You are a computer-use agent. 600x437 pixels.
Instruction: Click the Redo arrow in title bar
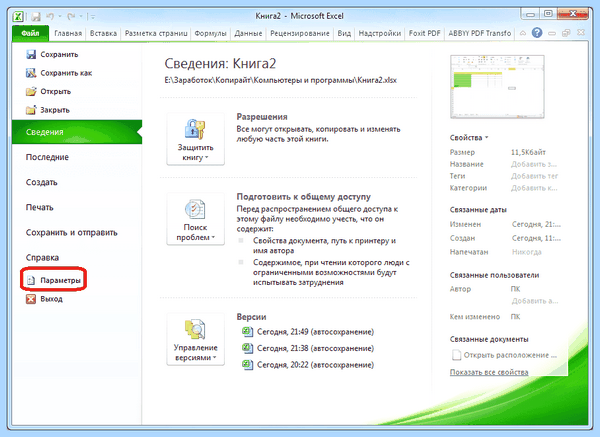pyautogui.click(x=71, y=16)
